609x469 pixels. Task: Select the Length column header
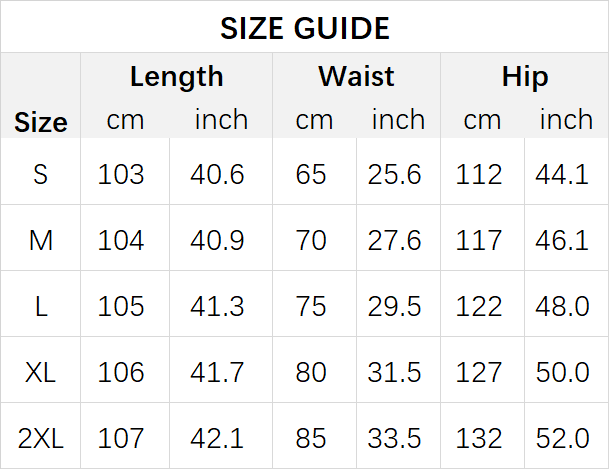tap(177, 76)
